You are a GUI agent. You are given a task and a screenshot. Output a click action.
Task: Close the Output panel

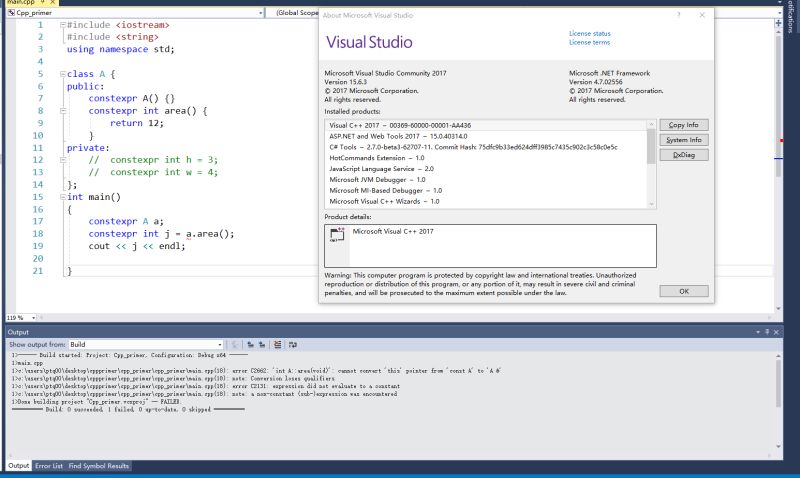click(x=776, y=332)
